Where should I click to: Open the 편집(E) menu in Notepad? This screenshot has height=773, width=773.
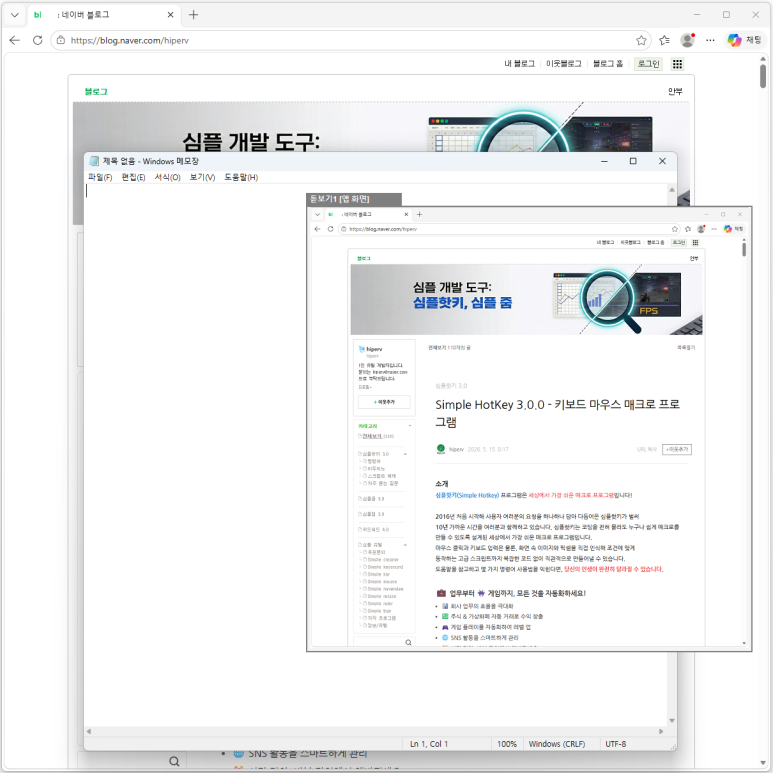(x=133, y=177)
